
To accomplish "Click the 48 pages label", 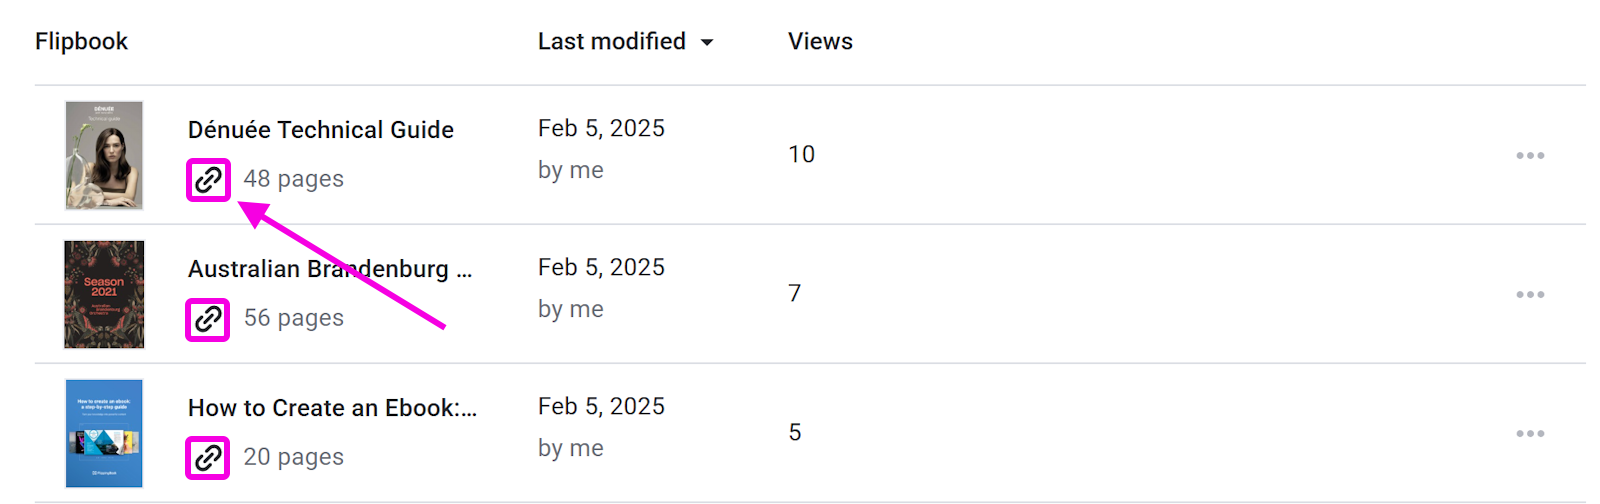I will pos(294,179).
